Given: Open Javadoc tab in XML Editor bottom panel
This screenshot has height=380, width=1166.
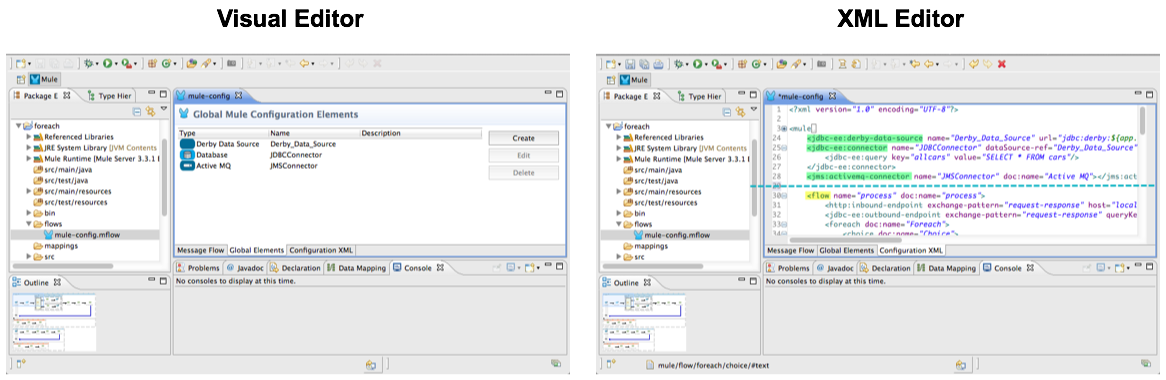Looking at the screenshot, I should [835, 268].
